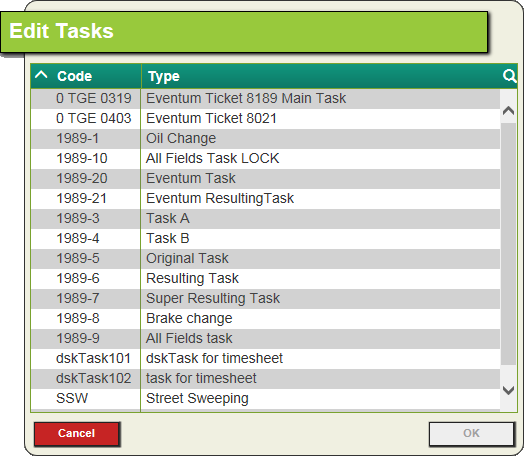Open the search magnifier in the table header

(x=509, y=76)
